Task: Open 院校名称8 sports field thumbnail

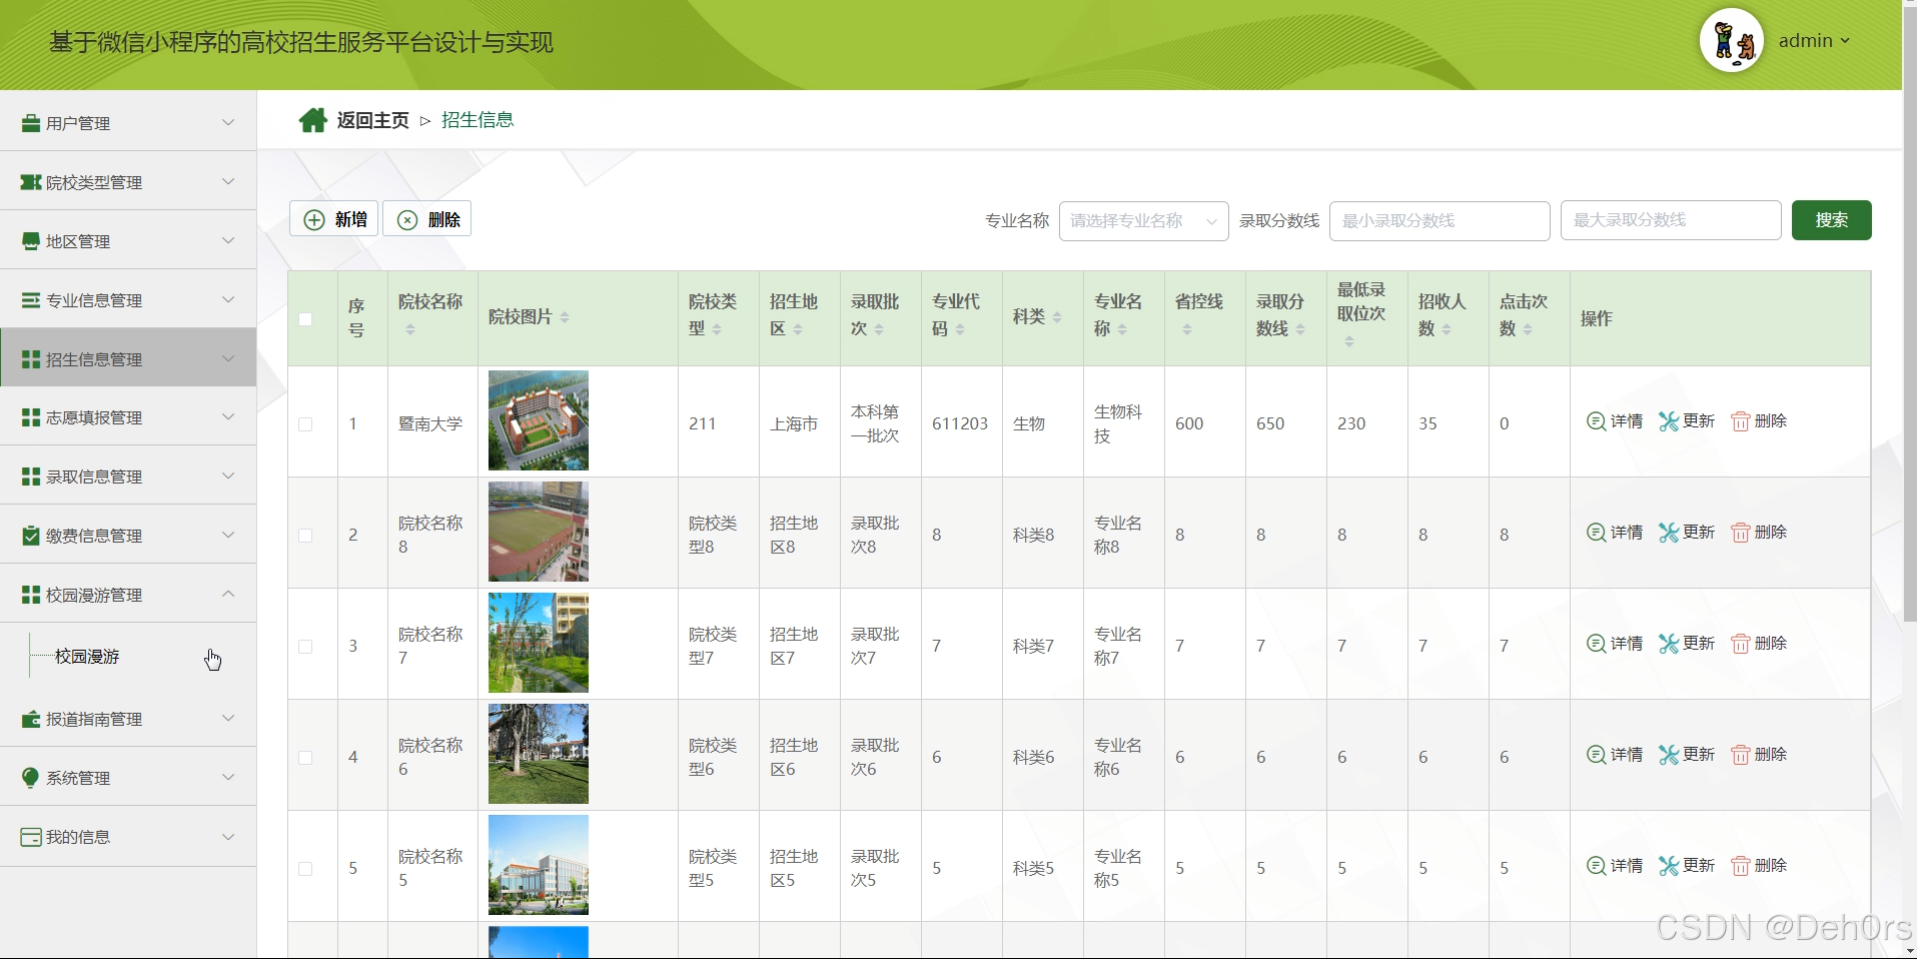Action: pos(538,532)
